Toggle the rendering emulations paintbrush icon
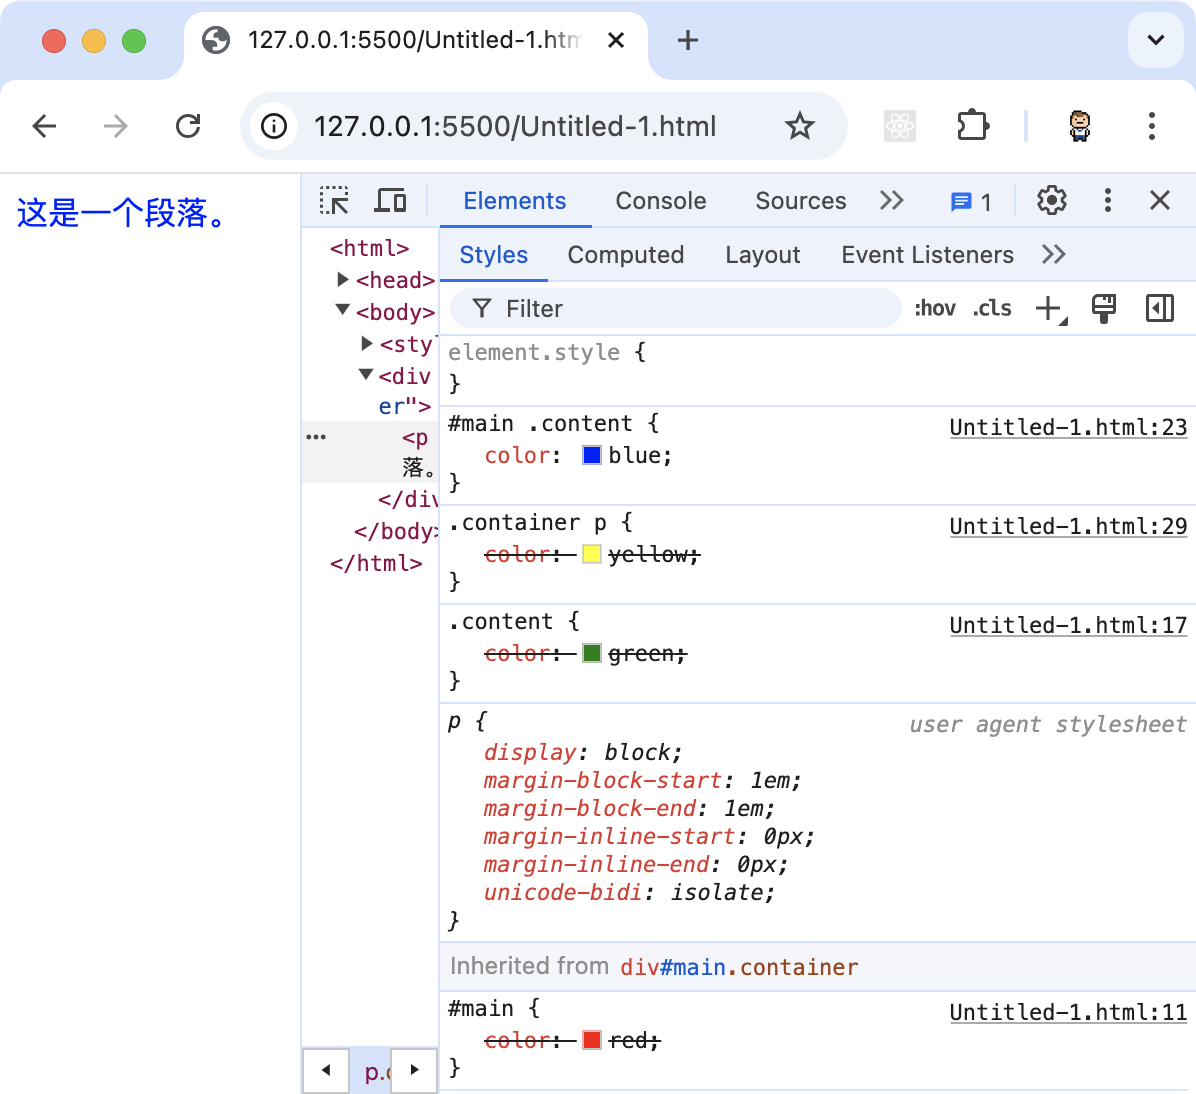The image size is (1196, 1094). [1104, 309]
